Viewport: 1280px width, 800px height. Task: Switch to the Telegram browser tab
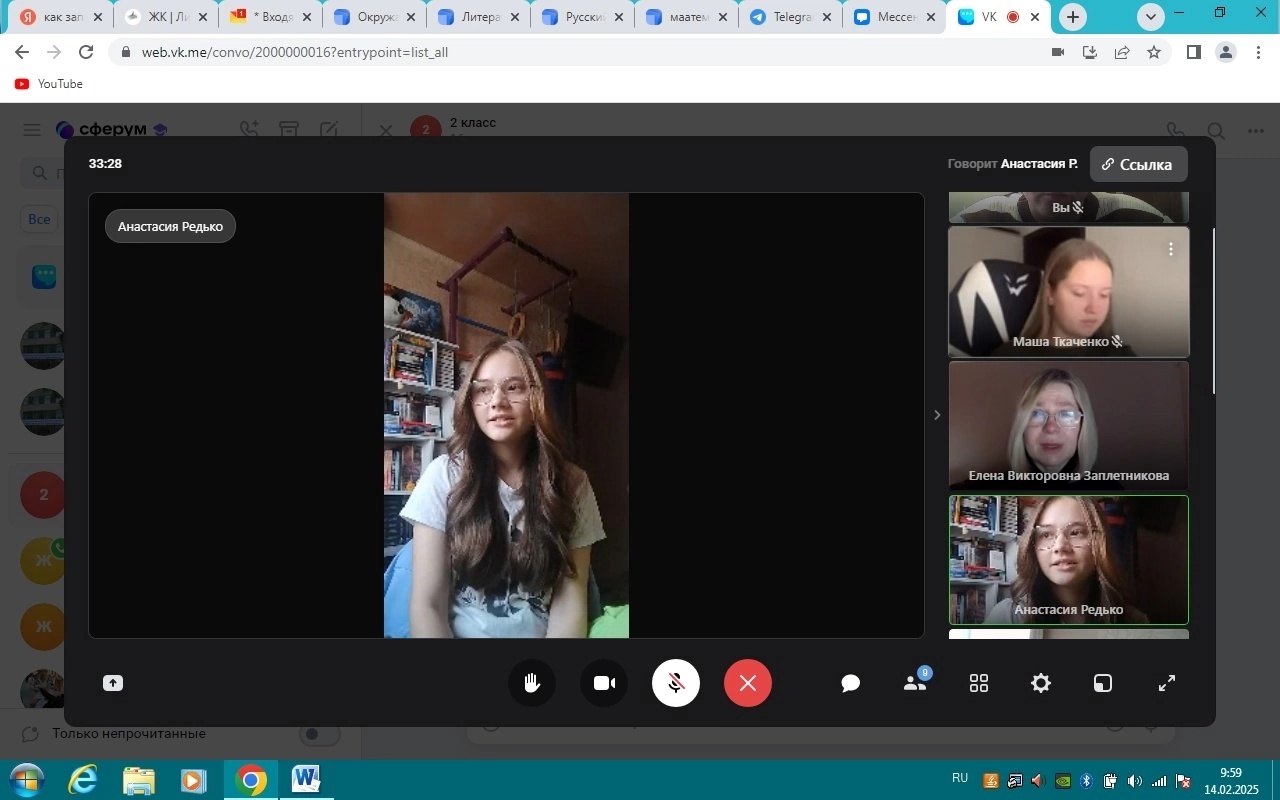click(792, 17)
